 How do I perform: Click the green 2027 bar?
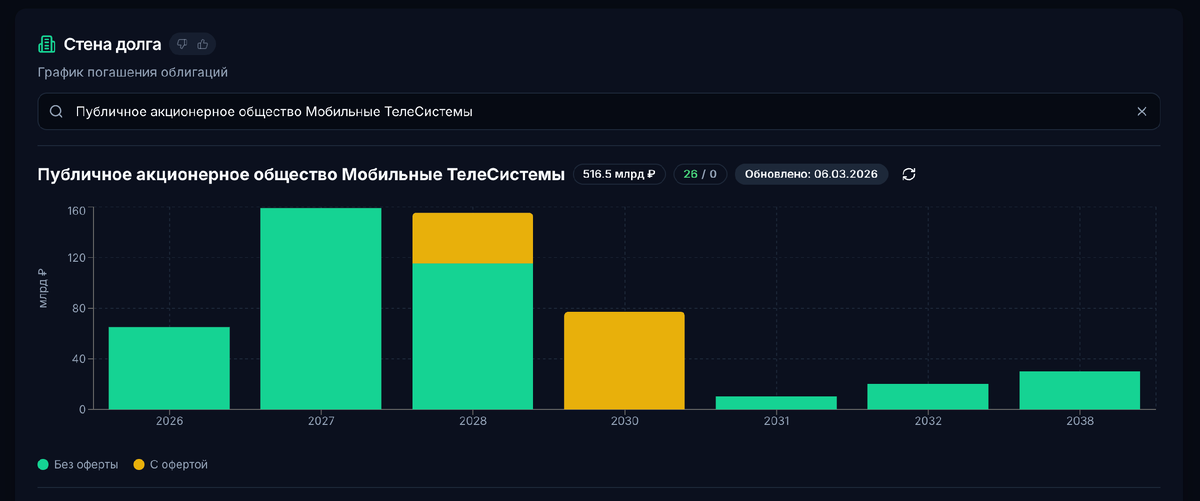[321, 308]
